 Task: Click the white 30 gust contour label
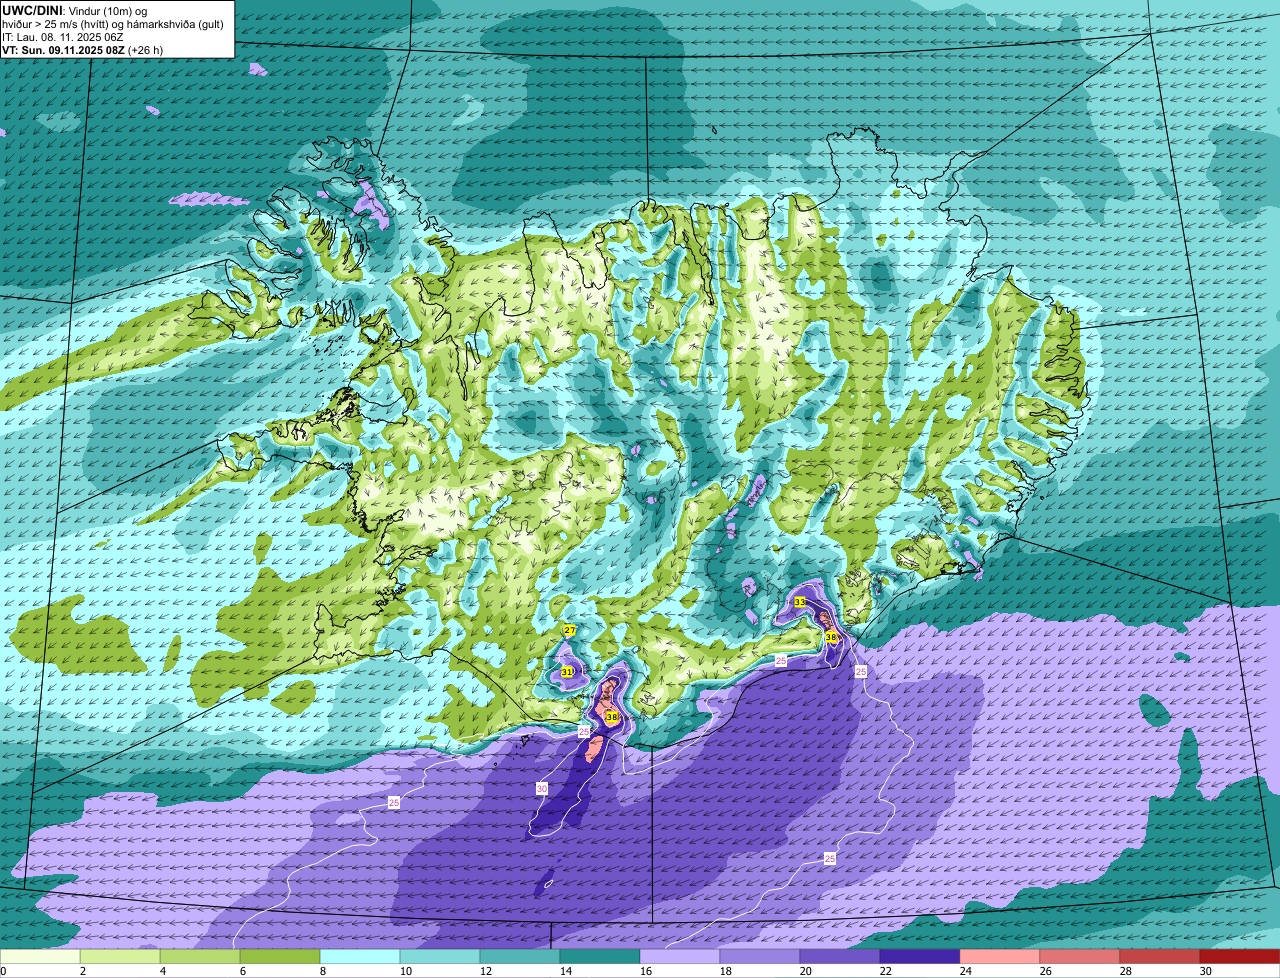pos(542,789)
